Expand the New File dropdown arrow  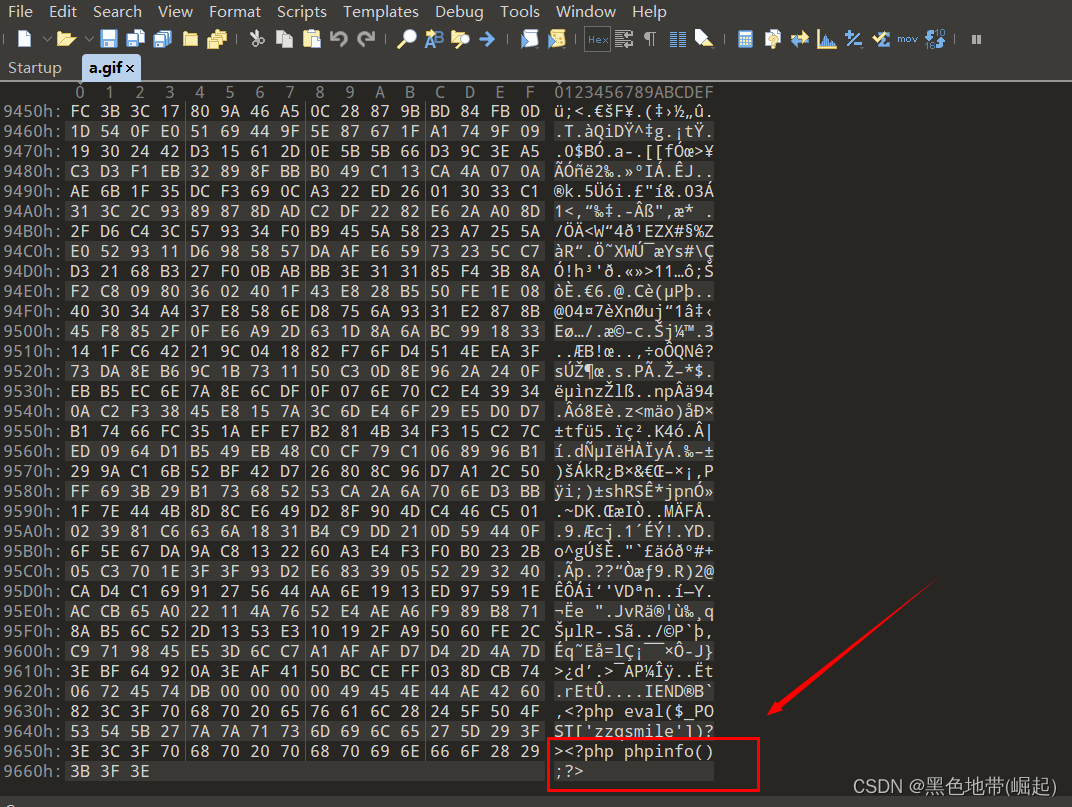[46, 39]
